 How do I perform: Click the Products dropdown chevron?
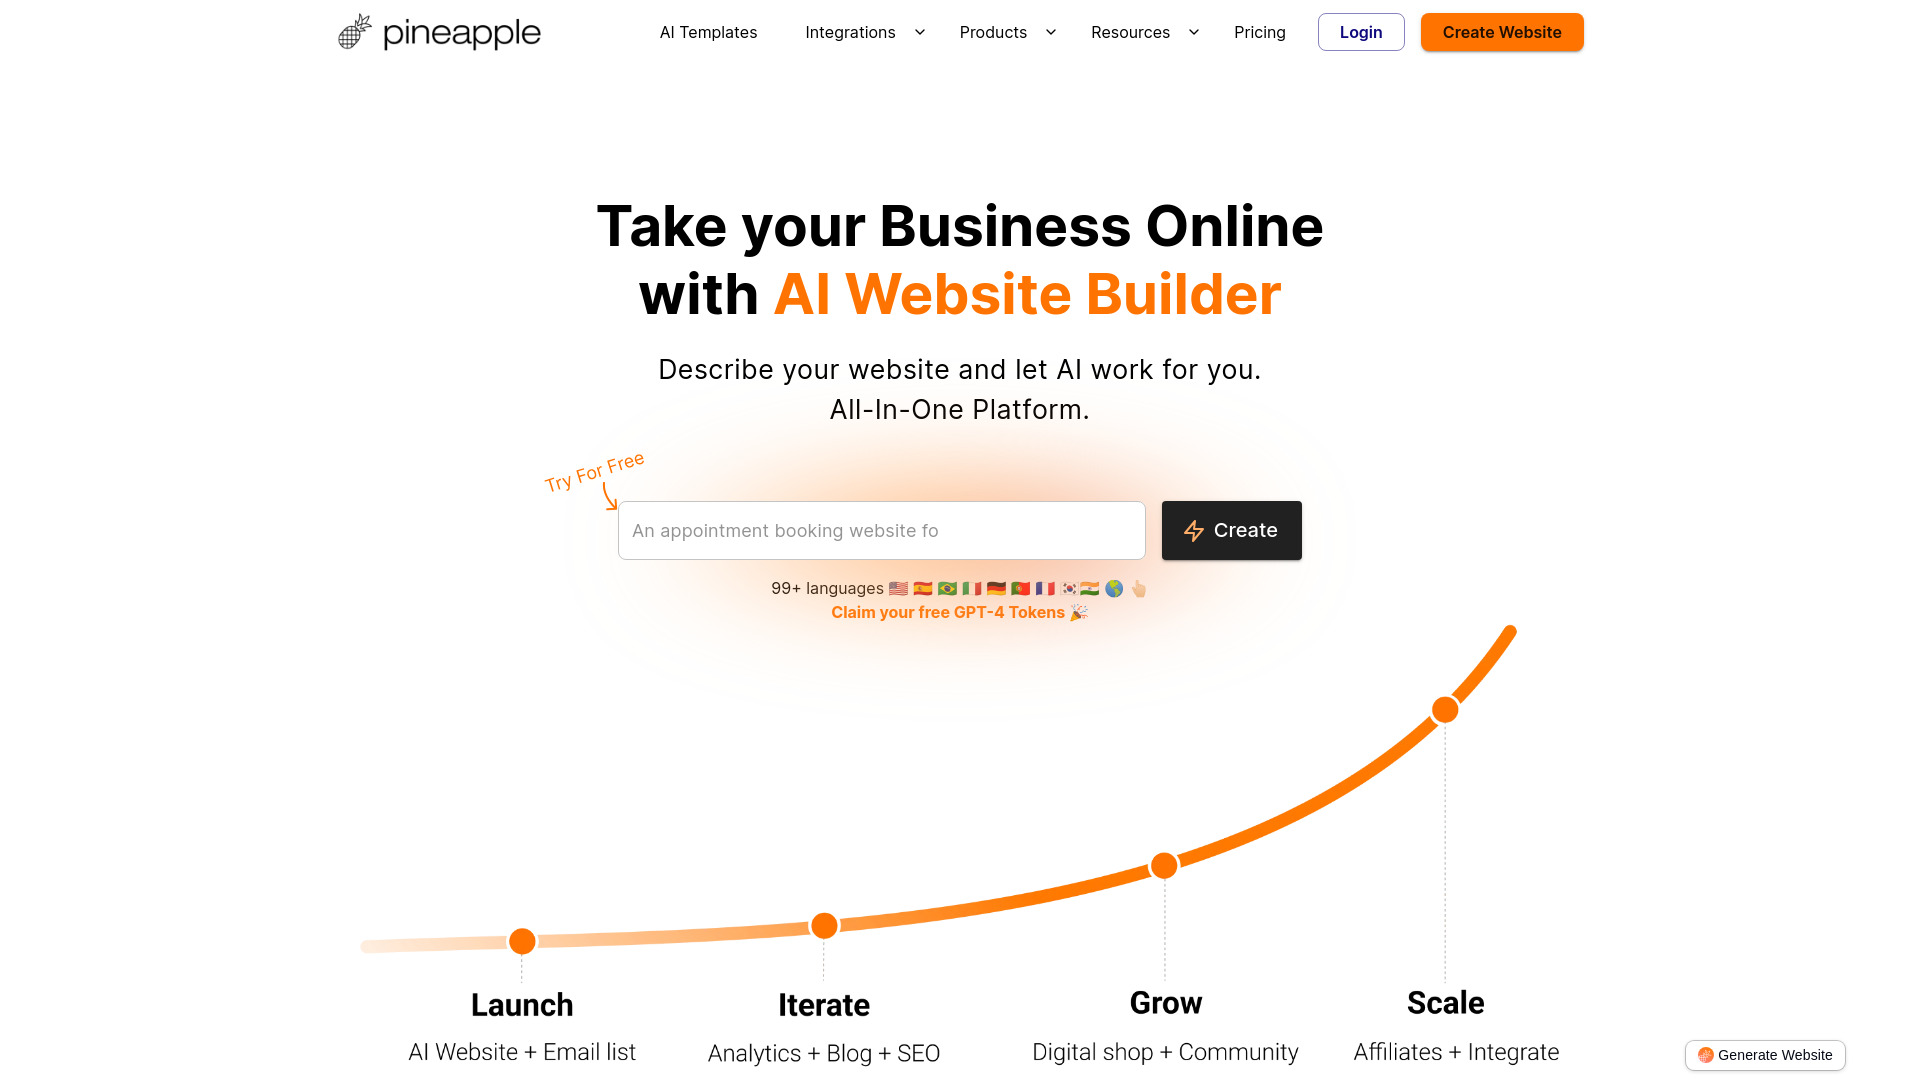pyautogui.click(x=1050, y=32)
